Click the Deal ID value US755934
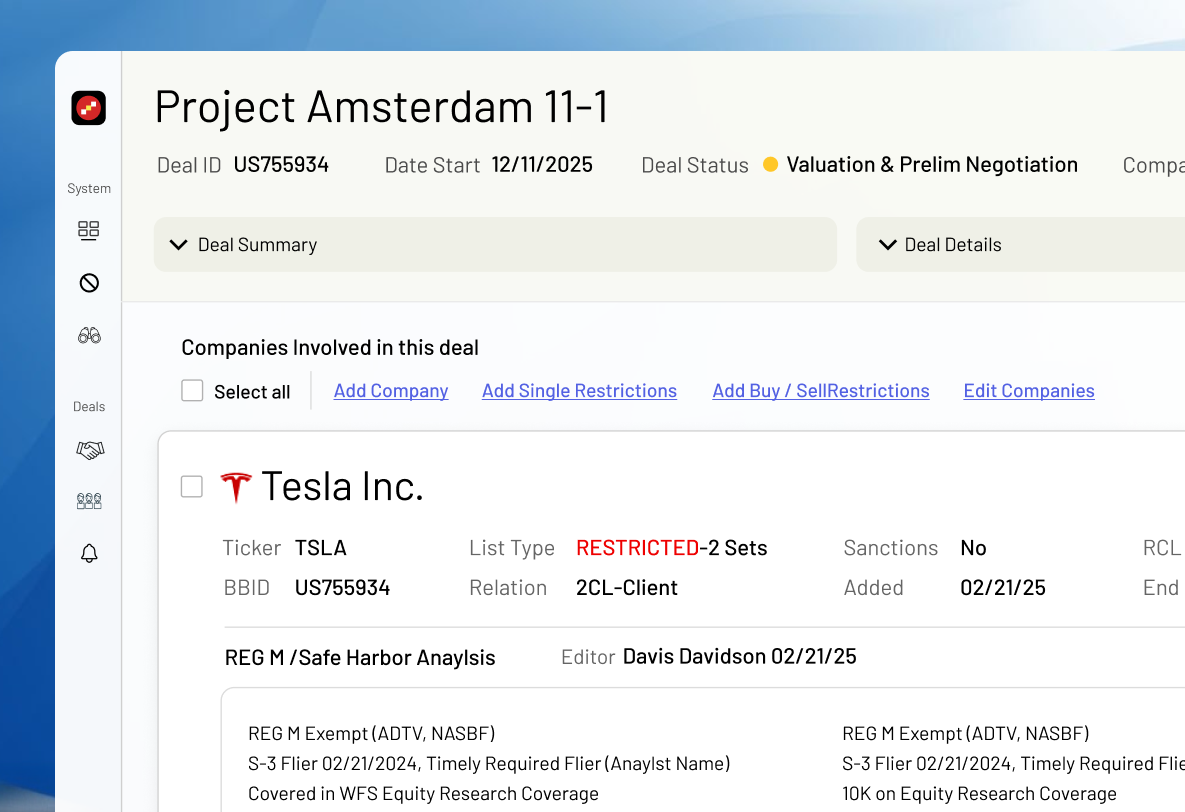Image resolution: width=1185 pixels, height=812 pixels. (x=281, y=165)
